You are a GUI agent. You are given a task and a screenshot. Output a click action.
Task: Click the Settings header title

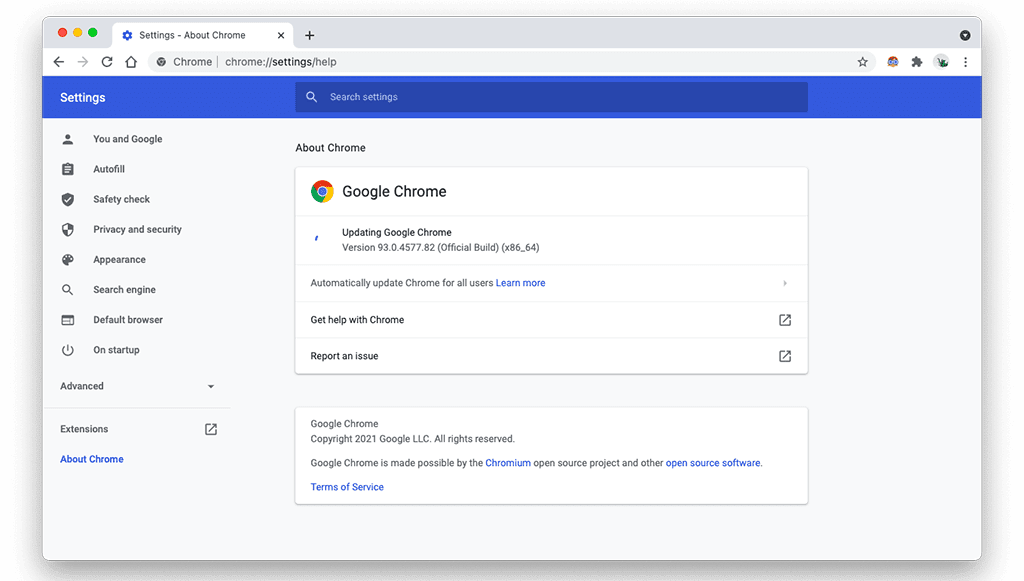(82, 97)
